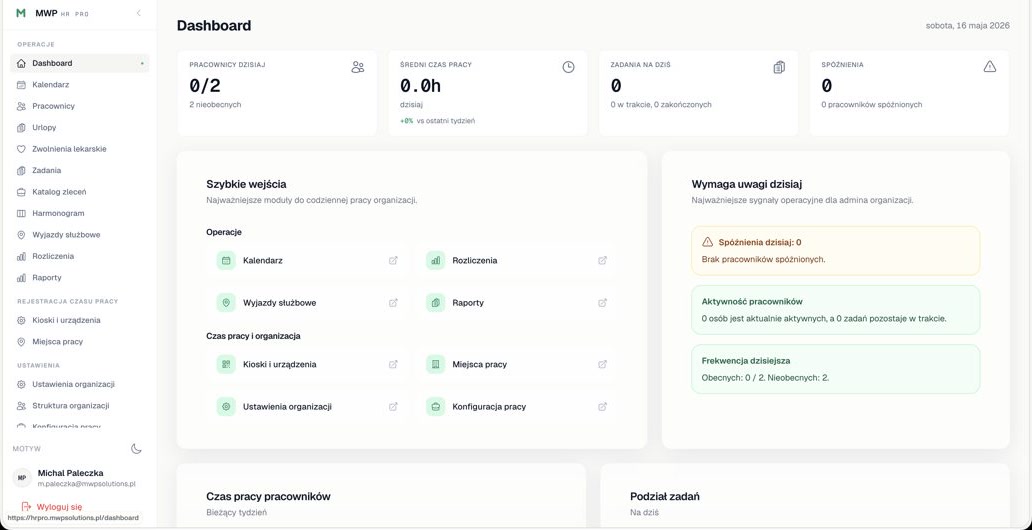
Task: Click external-link icon on Ustawienia organizacji tile
Action: click(x=393, y=407)
